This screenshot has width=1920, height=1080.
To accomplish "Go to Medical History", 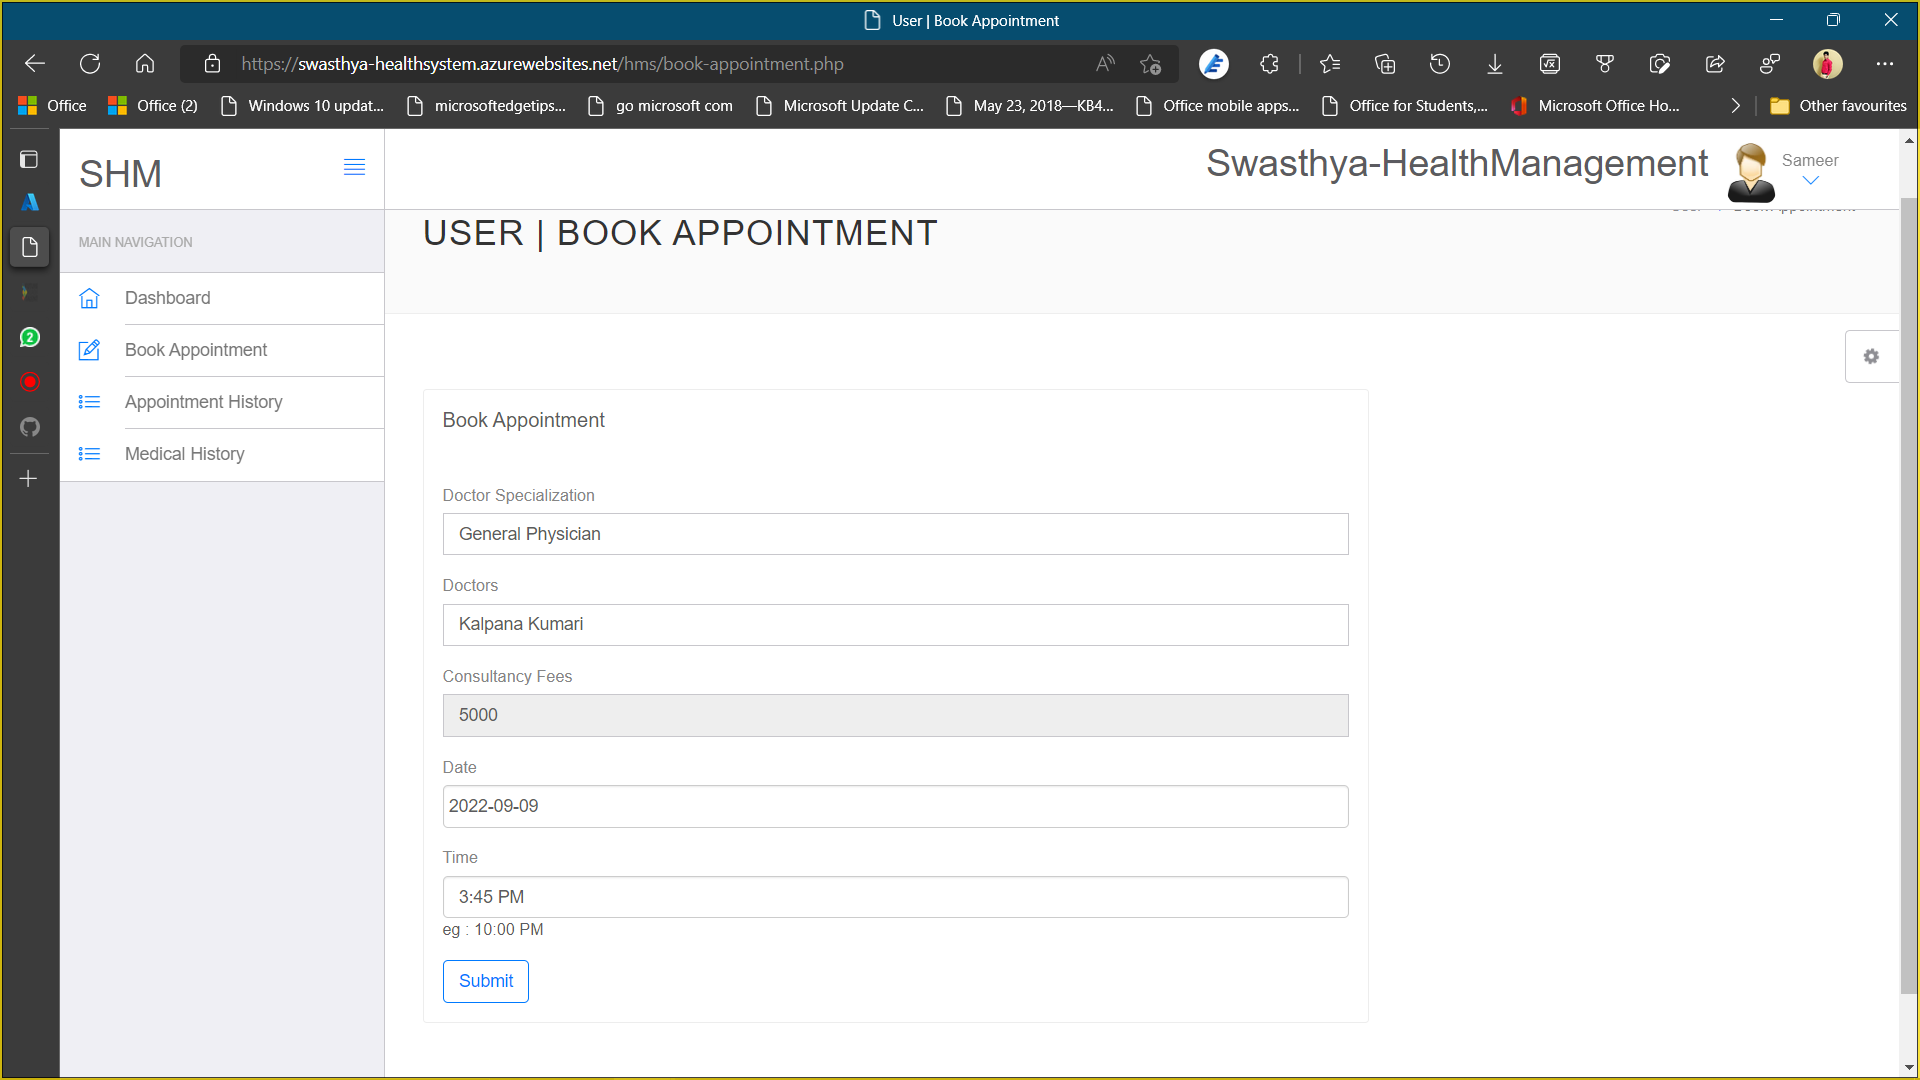I will [184, 454].
